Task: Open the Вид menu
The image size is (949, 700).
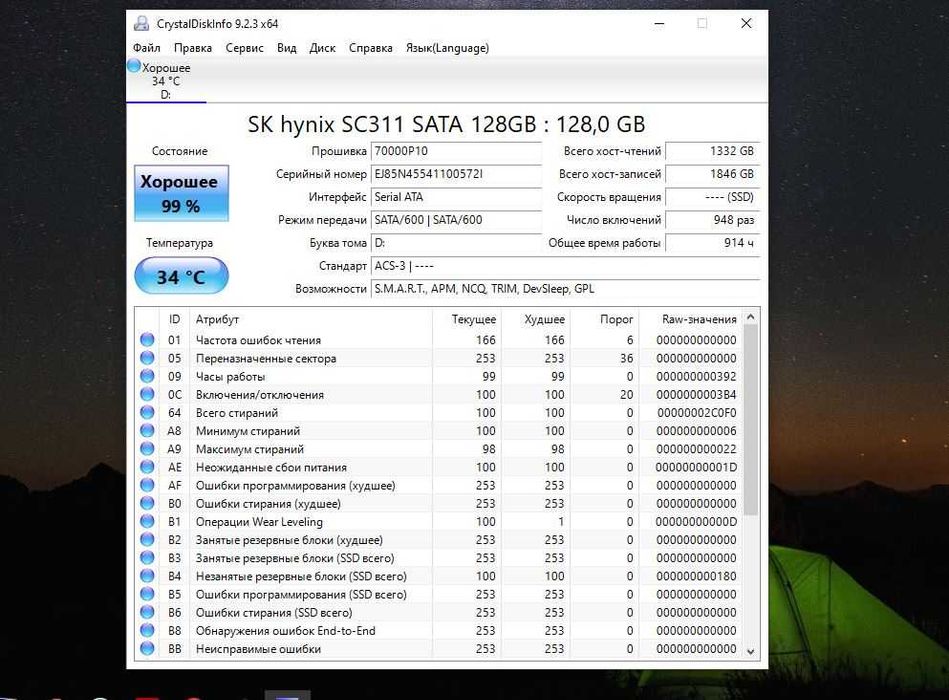Action: 286,48
